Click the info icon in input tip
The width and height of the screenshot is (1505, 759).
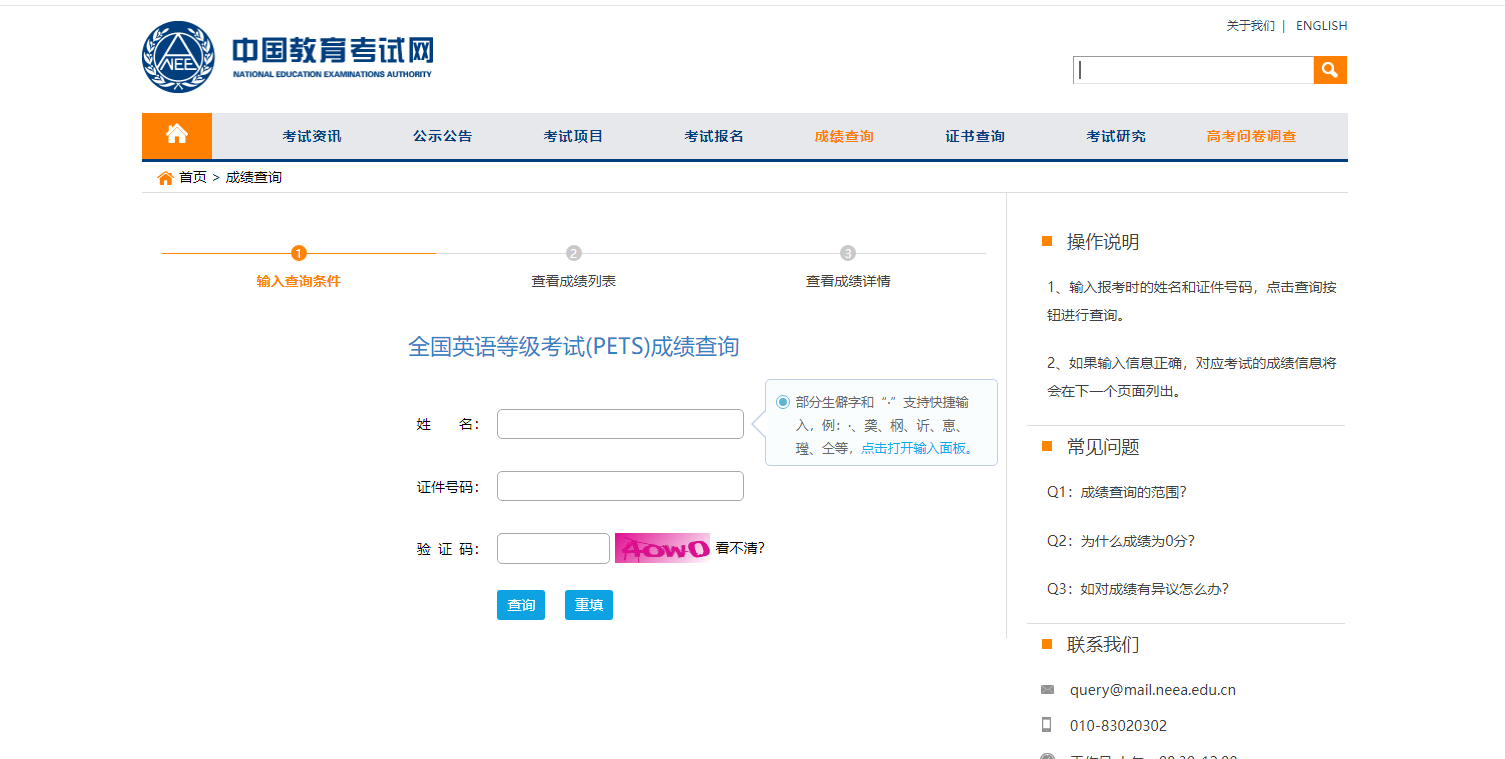tap(783, 402)
